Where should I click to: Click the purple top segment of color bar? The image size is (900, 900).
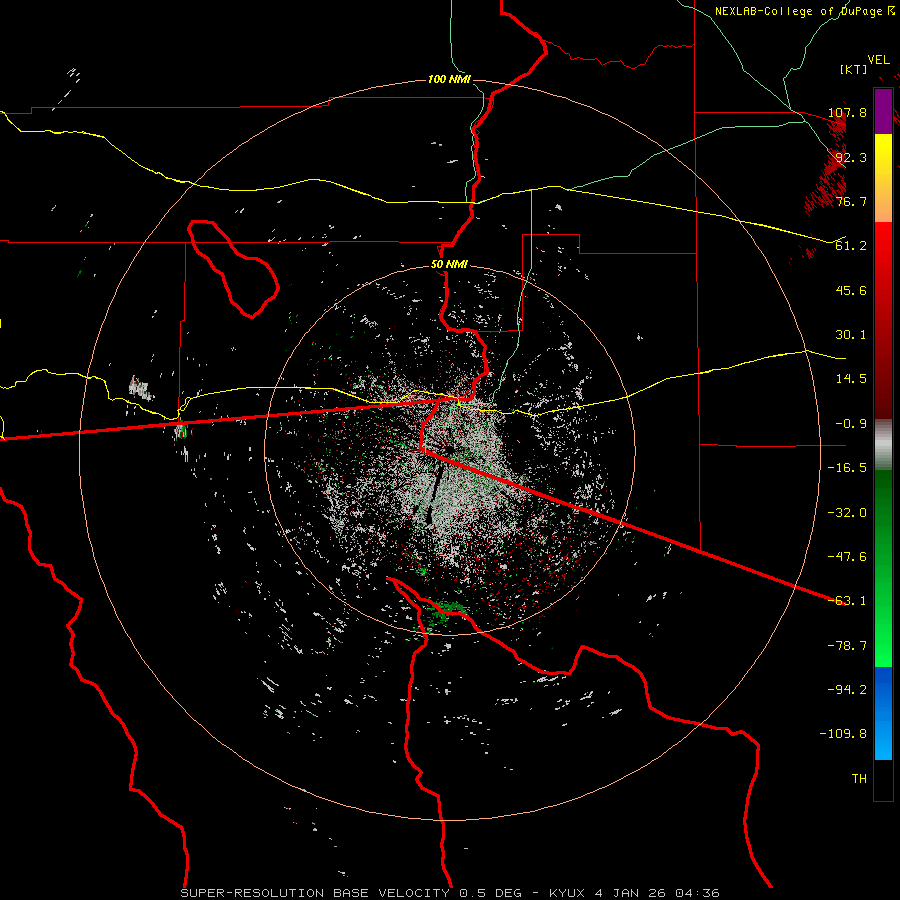coord(883,111)
